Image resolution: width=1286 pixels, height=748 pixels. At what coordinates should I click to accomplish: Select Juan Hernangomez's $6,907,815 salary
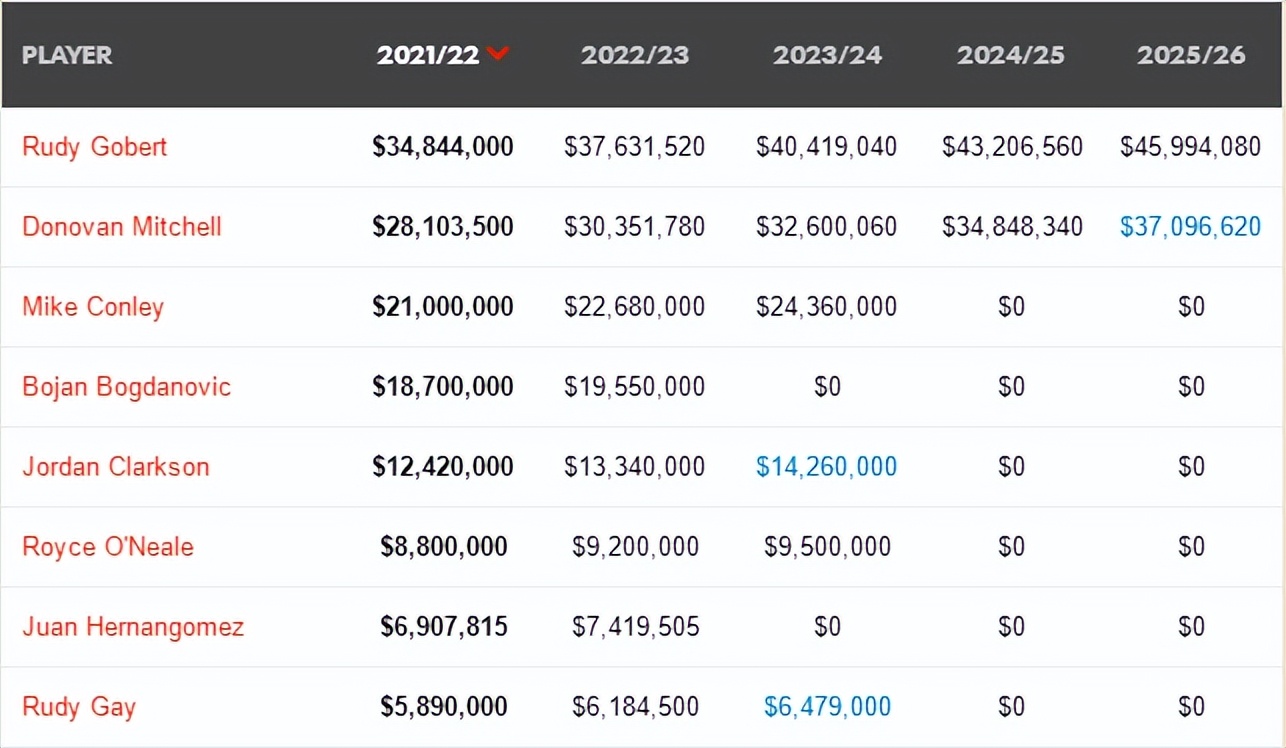pyautogui.click(x=444, y=627)
